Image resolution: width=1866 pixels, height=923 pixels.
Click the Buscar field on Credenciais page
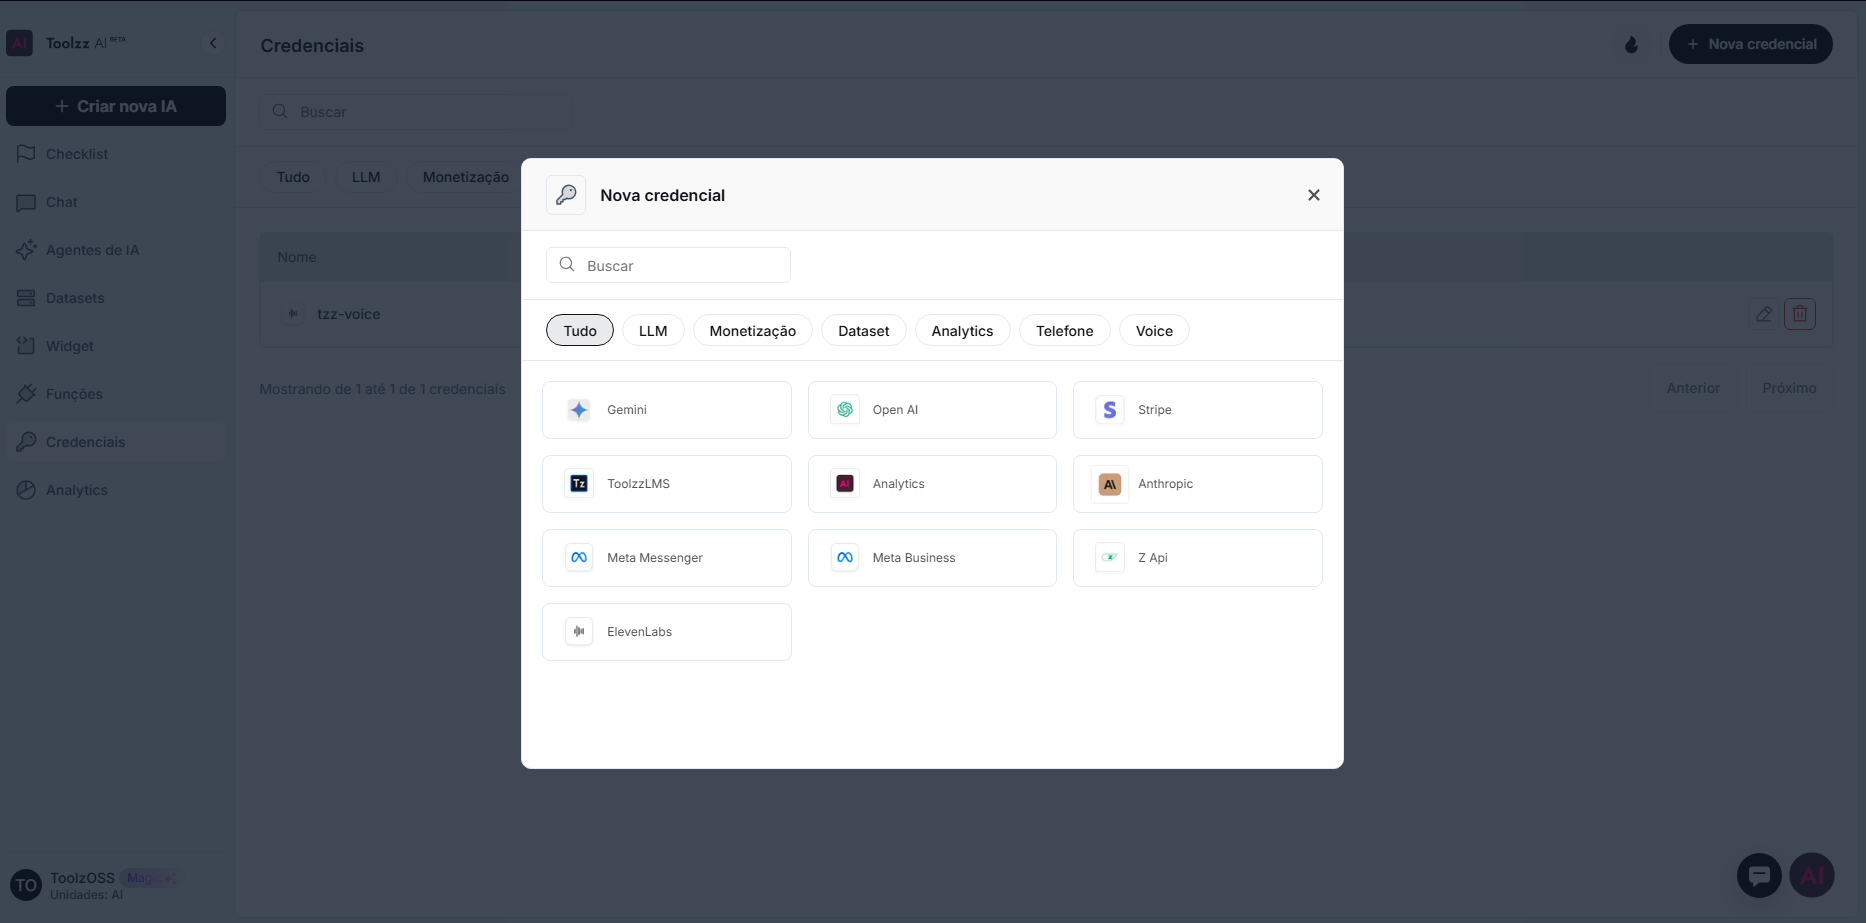tap(415, 112)
